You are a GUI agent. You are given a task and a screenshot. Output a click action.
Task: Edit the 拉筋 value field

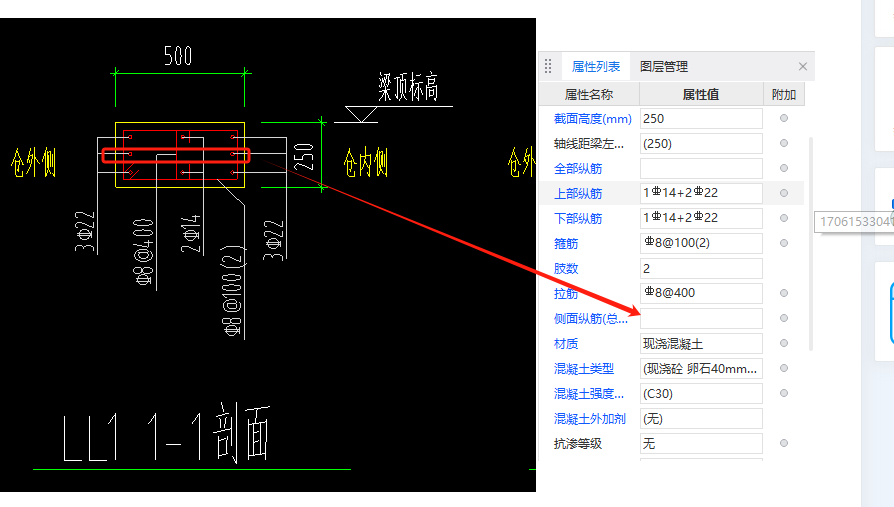click(701, 293)
